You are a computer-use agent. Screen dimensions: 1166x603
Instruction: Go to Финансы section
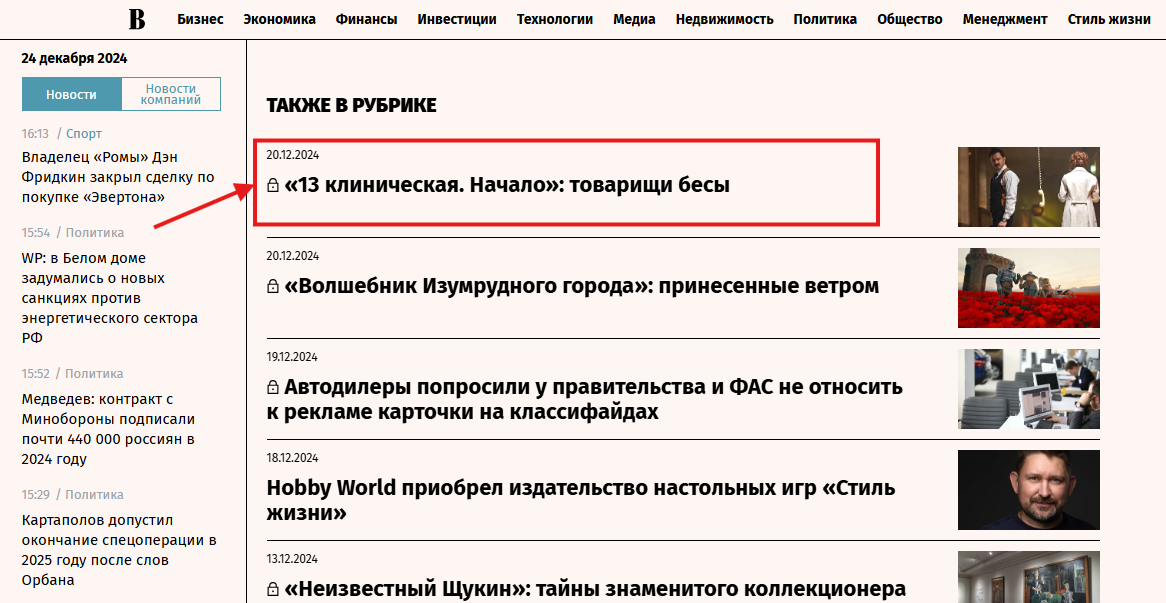pos(366,19)
